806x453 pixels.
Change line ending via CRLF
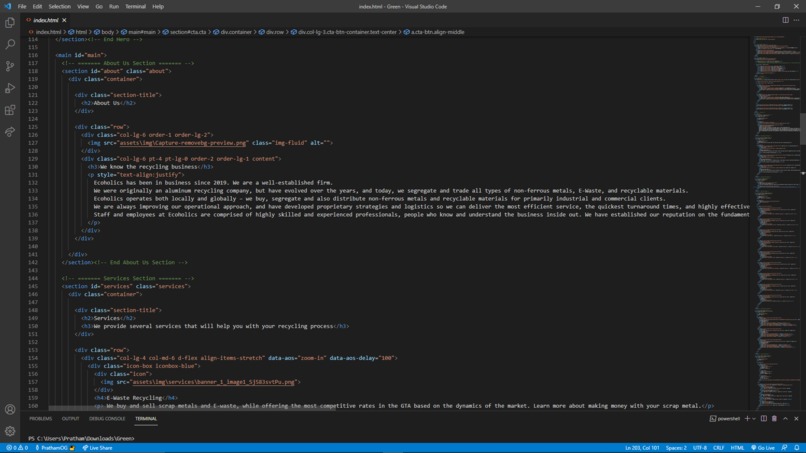tap(719, 448)
